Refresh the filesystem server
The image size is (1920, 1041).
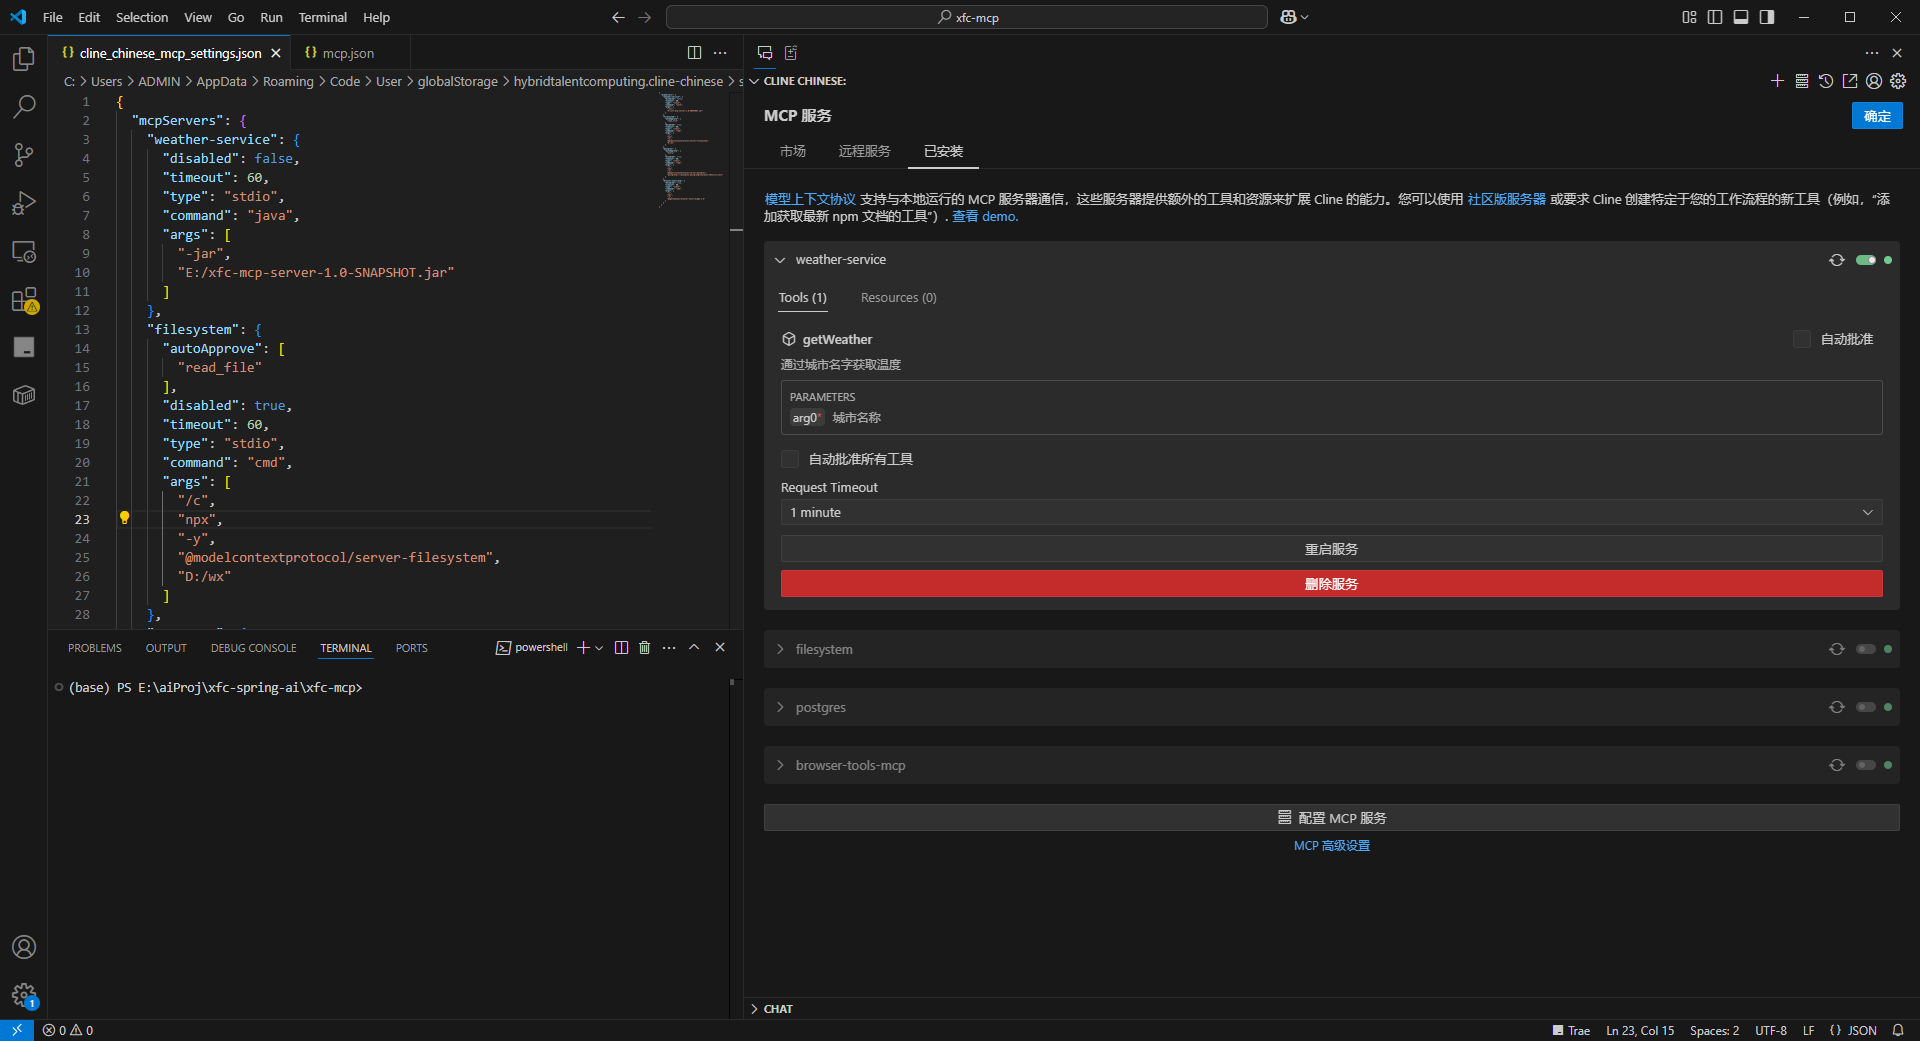click(1837, 649)
